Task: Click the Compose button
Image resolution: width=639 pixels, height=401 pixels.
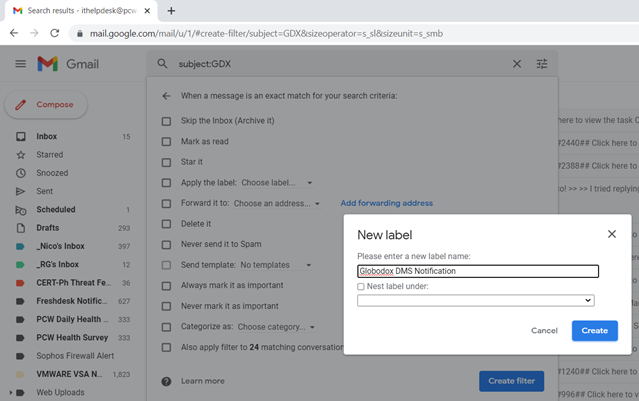Action: tap(46, 105)
